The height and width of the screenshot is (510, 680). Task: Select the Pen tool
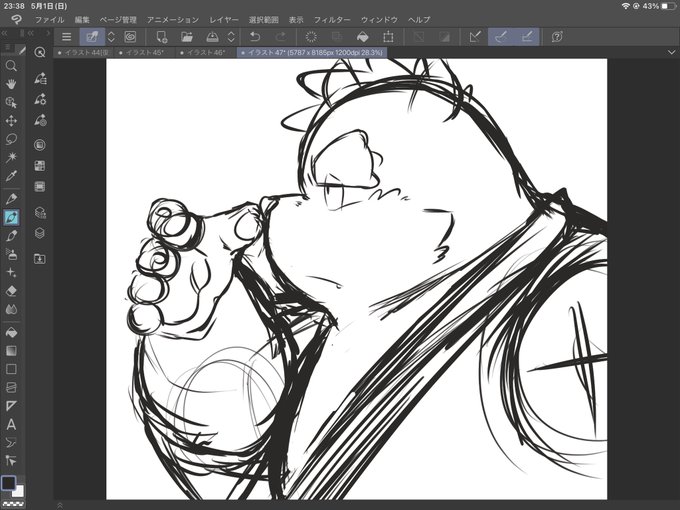[11, 199]
